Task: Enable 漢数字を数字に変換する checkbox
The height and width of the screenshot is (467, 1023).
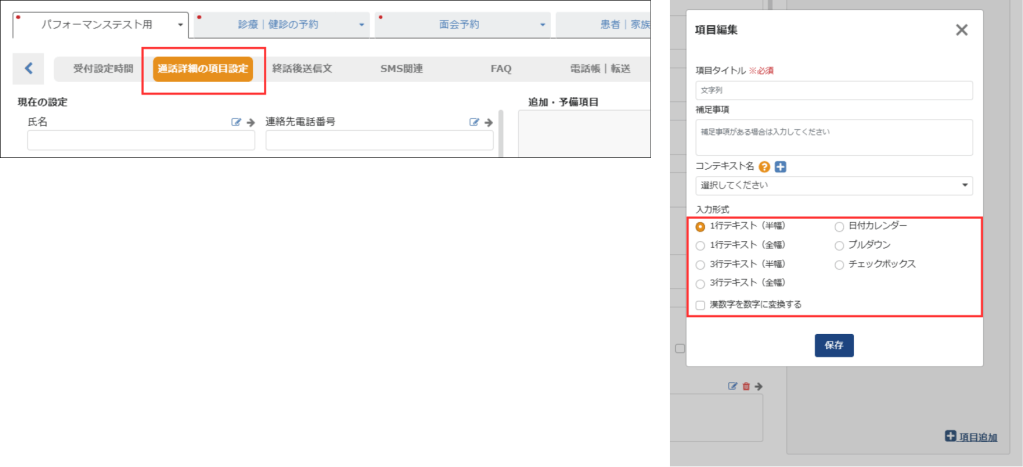Action: click(700, 304)
